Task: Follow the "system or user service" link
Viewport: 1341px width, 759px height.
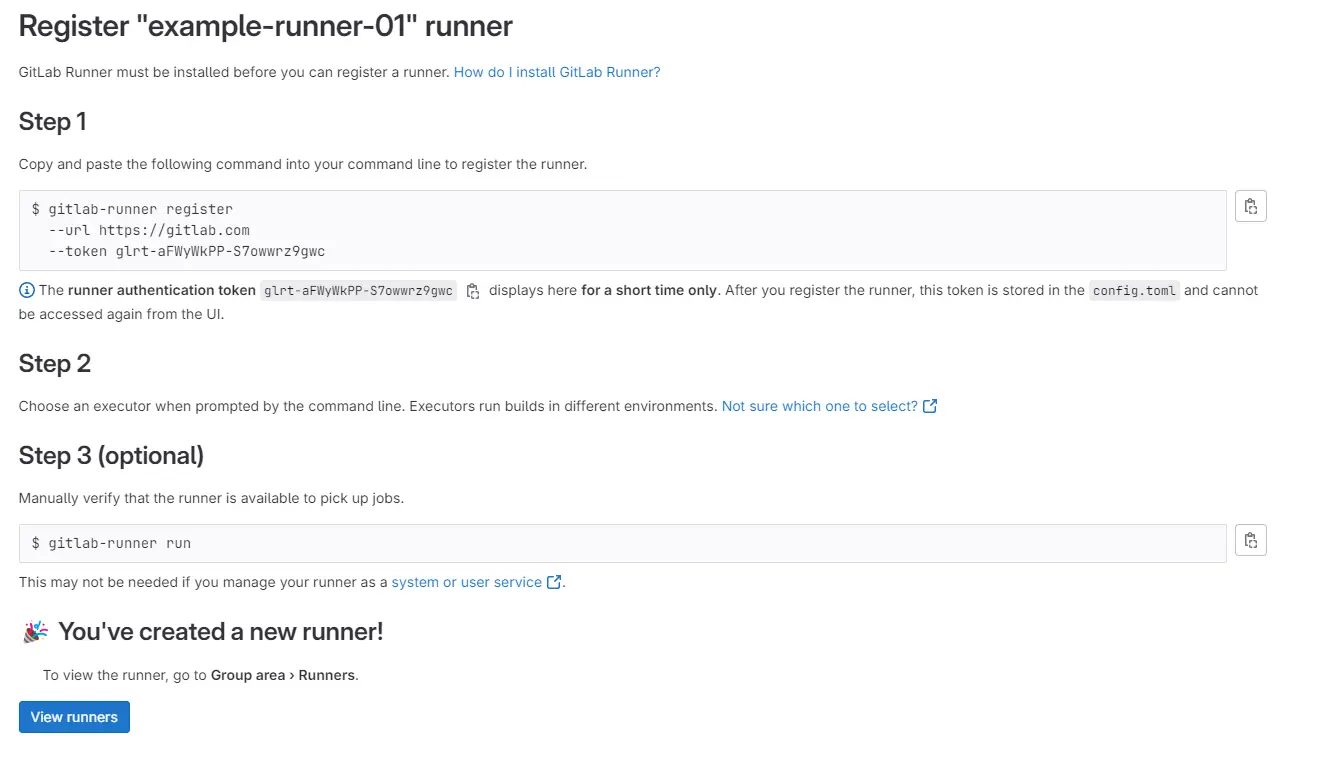Action: [466, 582]
